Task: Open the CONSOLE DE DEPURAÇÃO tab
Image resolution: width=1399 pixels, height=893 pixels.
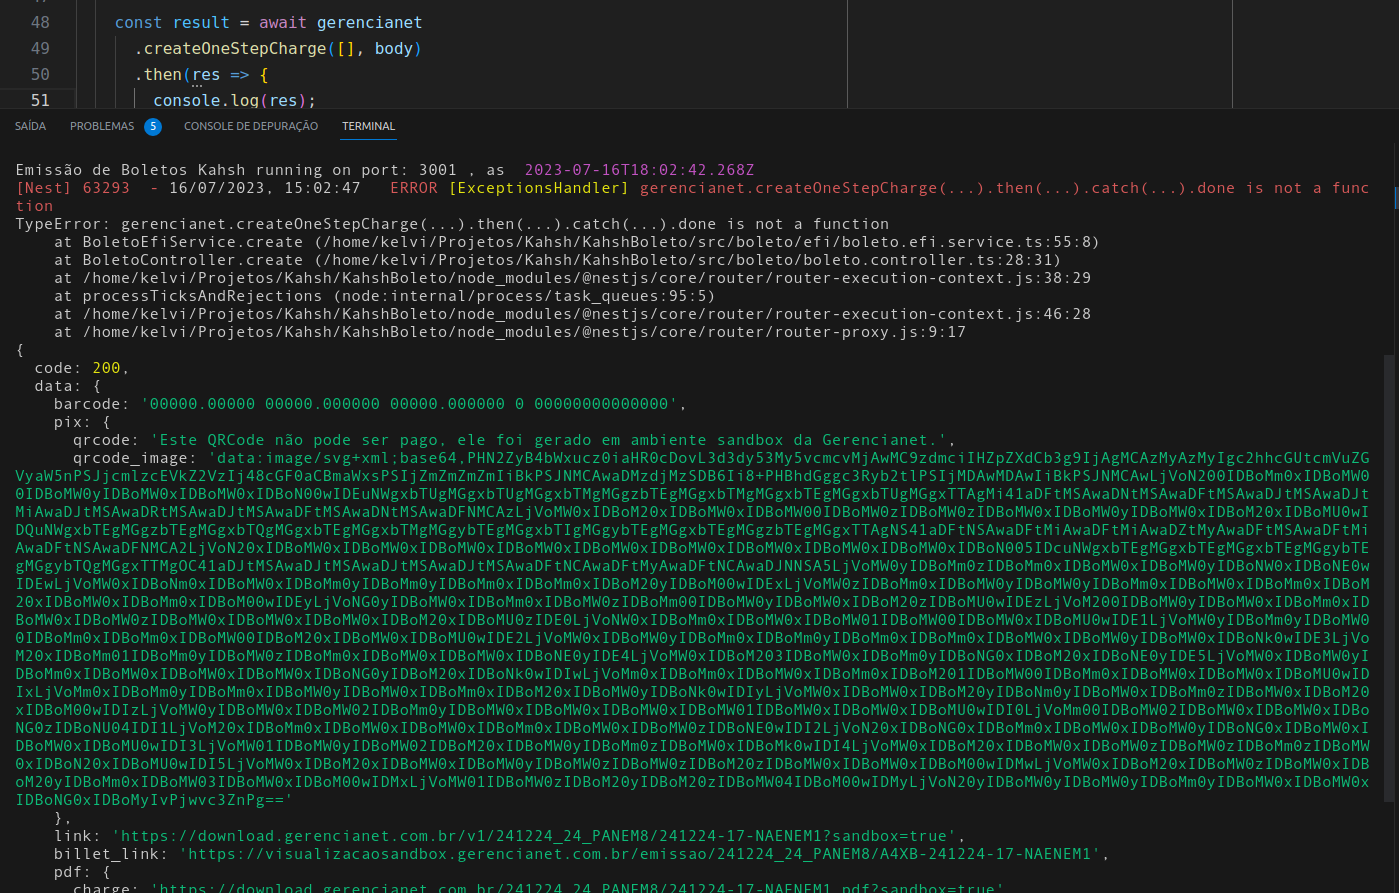Action: [x=251, y=126]
